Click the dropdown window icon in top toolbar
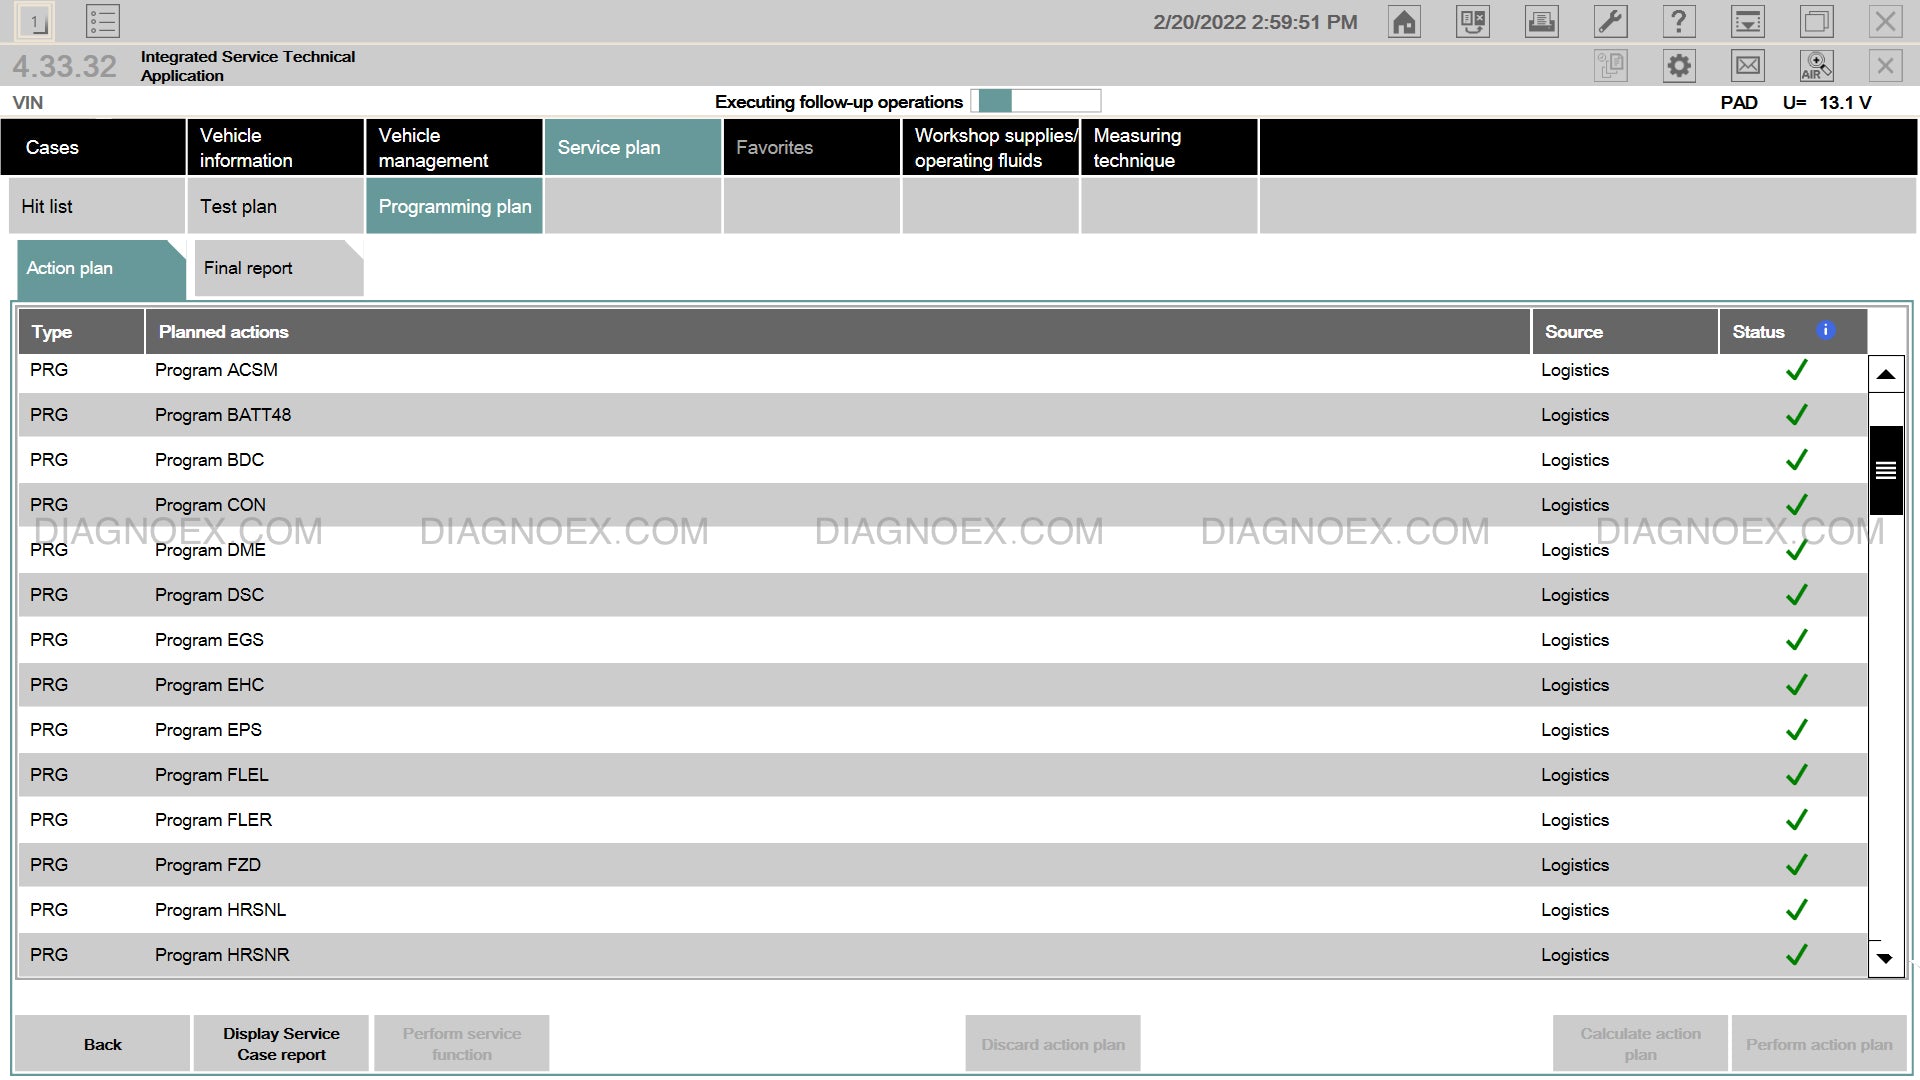 click(1747, 21)
